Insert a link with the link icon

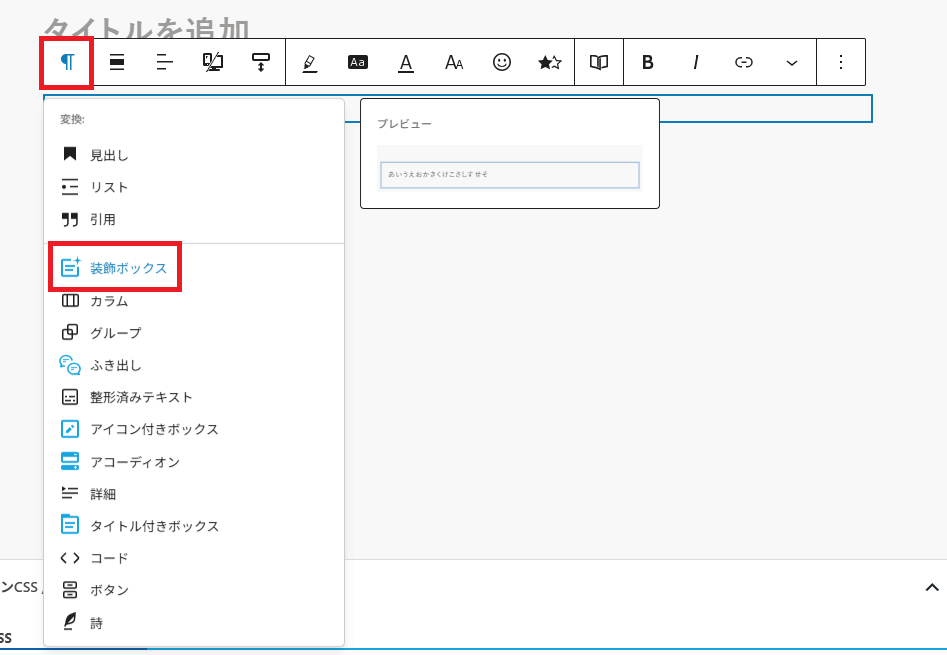click(x=743, y=62)
